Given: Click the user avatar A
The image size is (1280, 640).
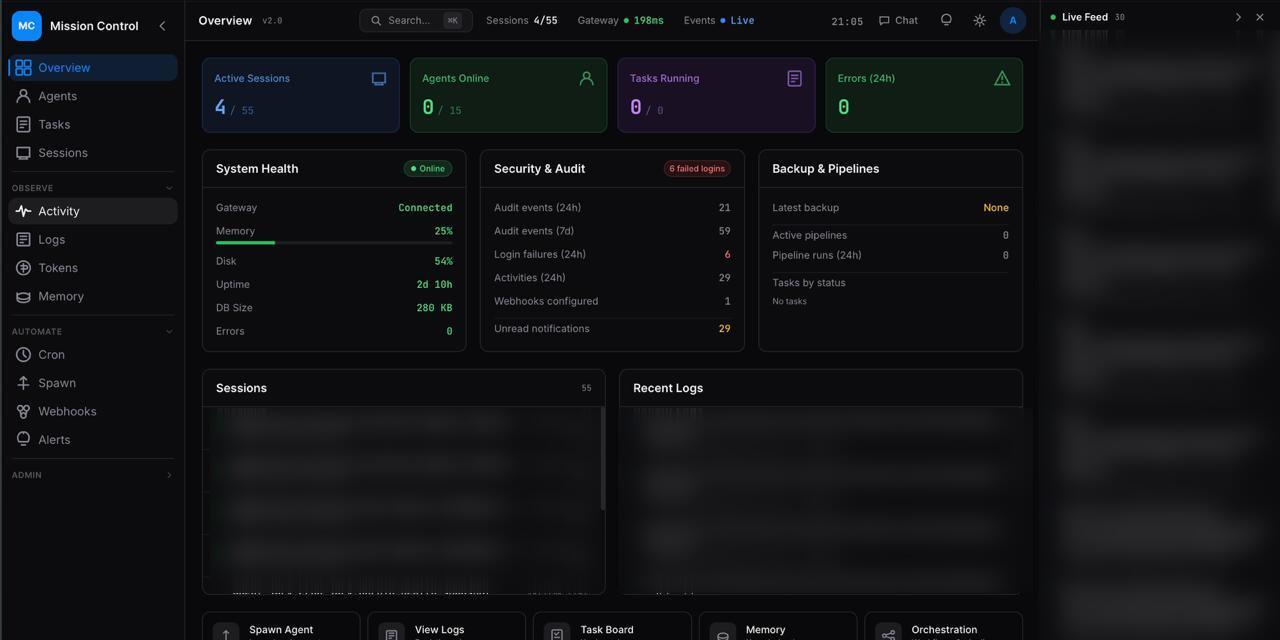Looking at the screenshot, I should (x=1012, y=20).
